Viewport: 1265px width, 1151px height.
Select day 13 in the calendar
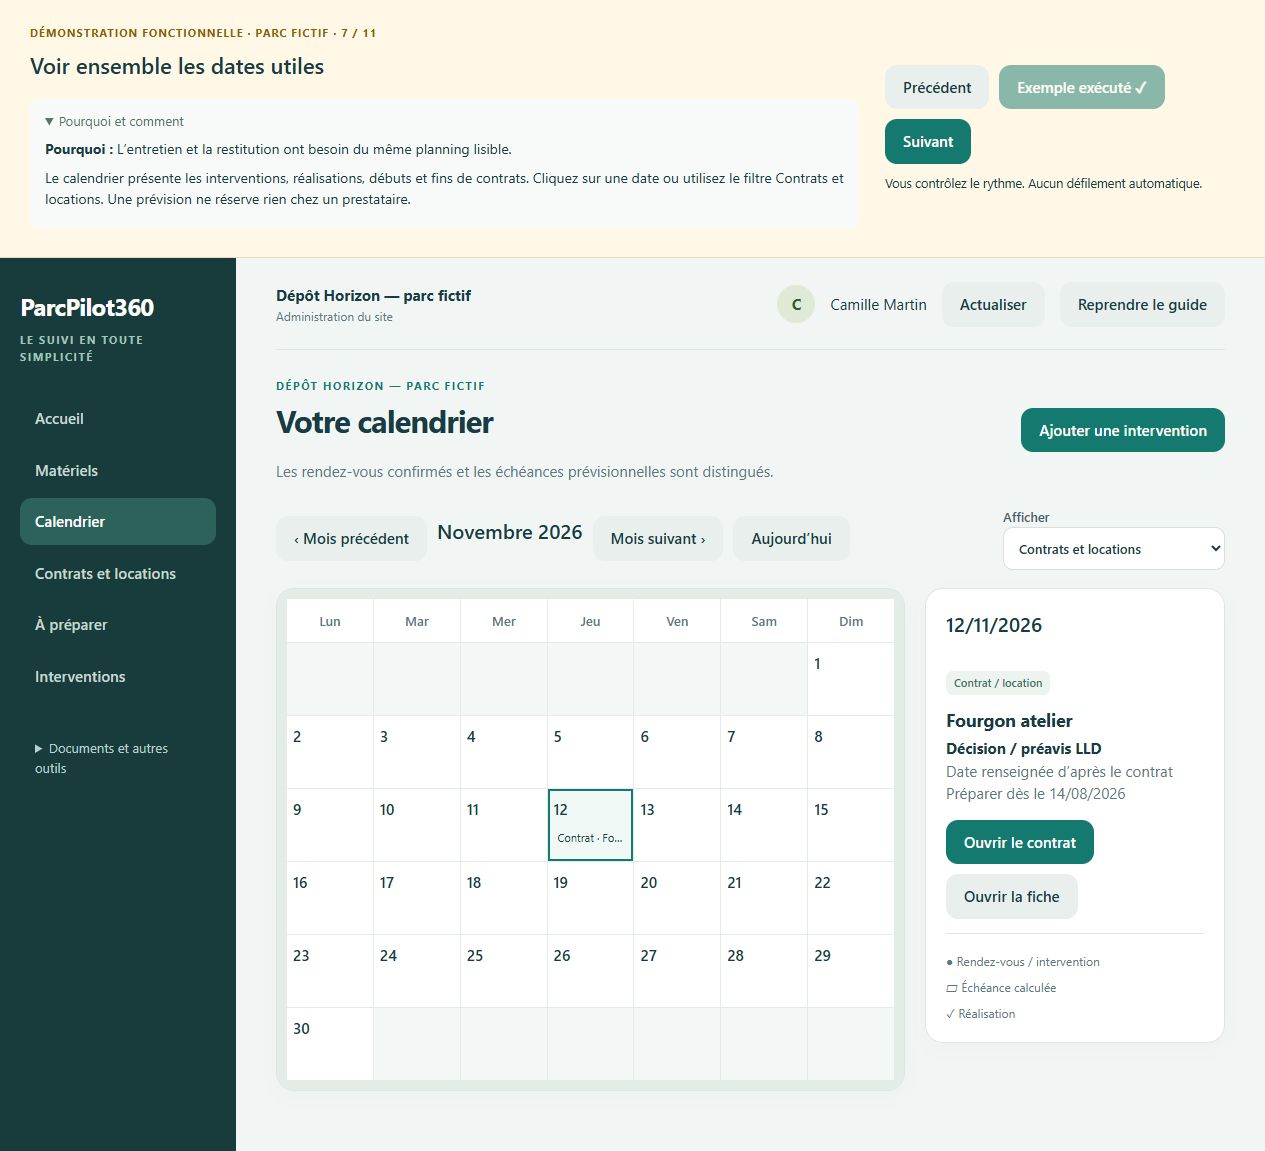(677, 825)
